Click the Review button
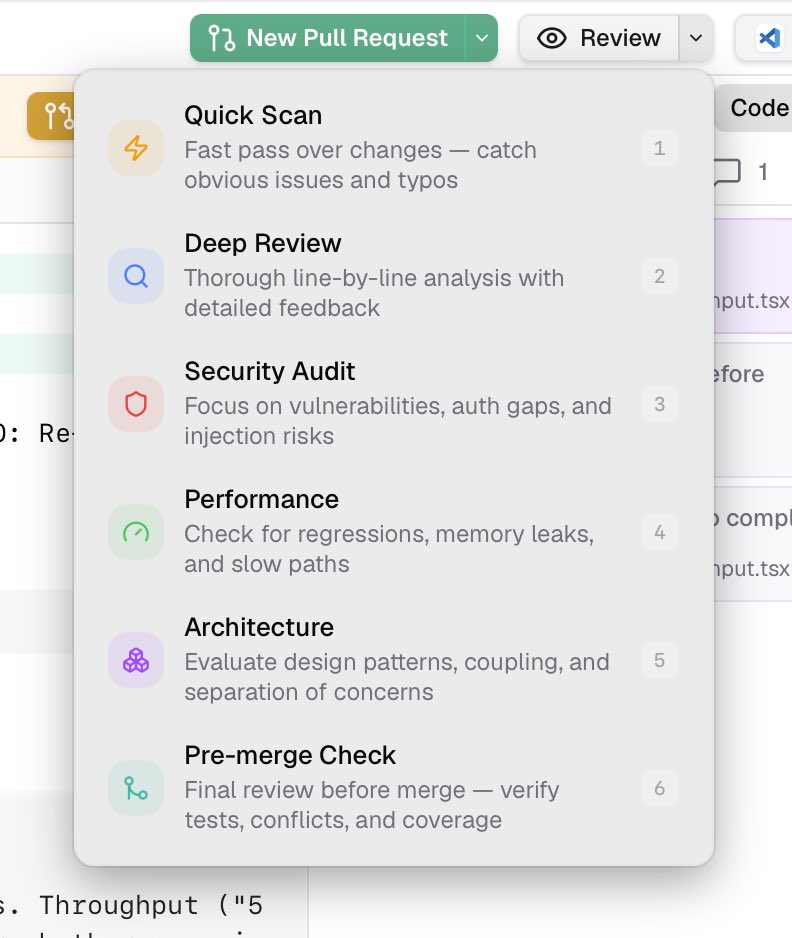Viewport: 792px width, 938px height. point(599,38)
